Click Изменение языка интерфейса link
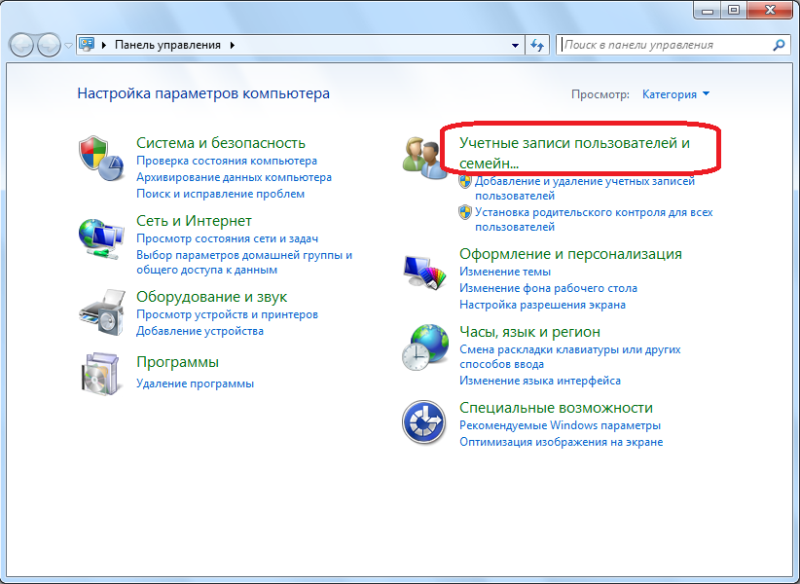Image resolution: width=800 pixels, height=584 pixels. [540, 380]
